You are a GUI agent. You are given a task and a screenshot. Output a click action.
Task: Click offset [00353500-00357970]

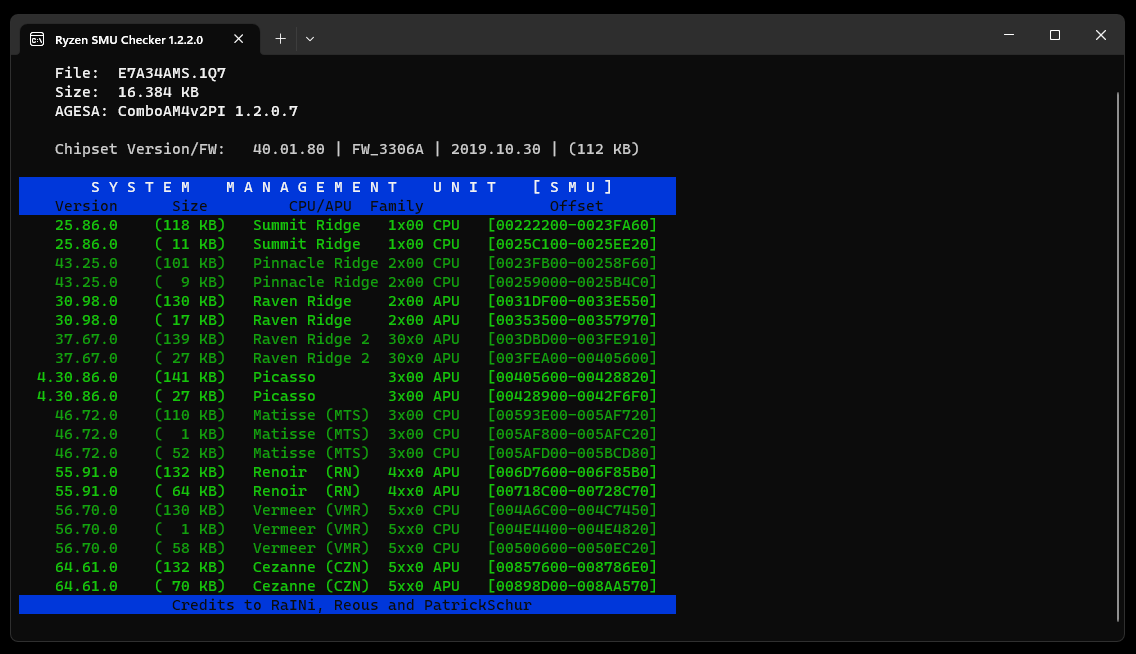572,320
